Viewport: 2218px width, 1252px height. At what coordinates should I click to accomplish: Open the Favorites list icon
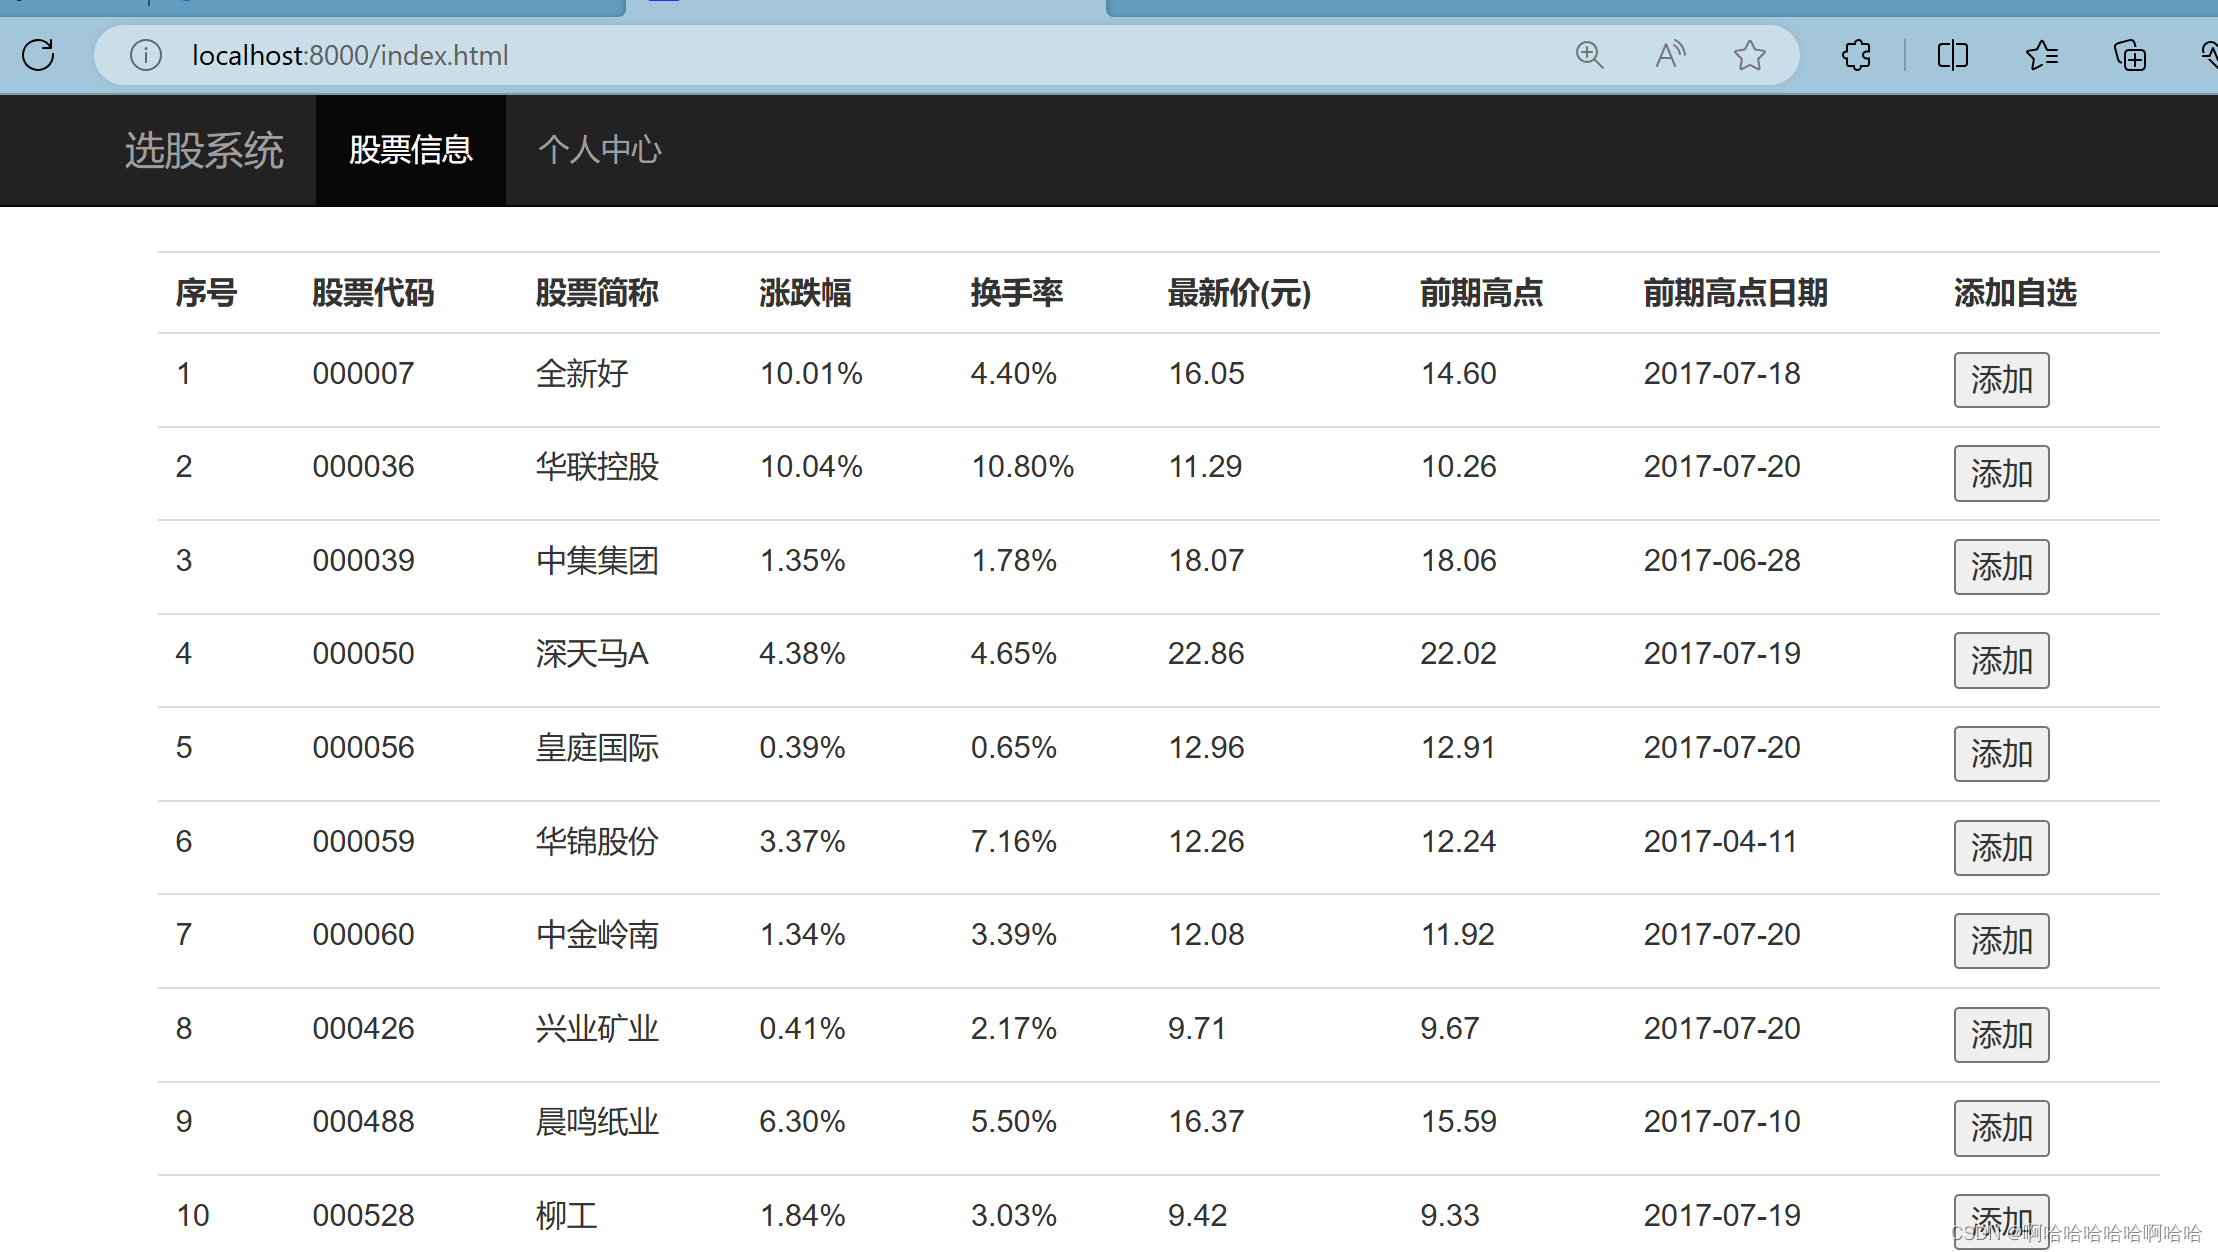[2041, 55]
